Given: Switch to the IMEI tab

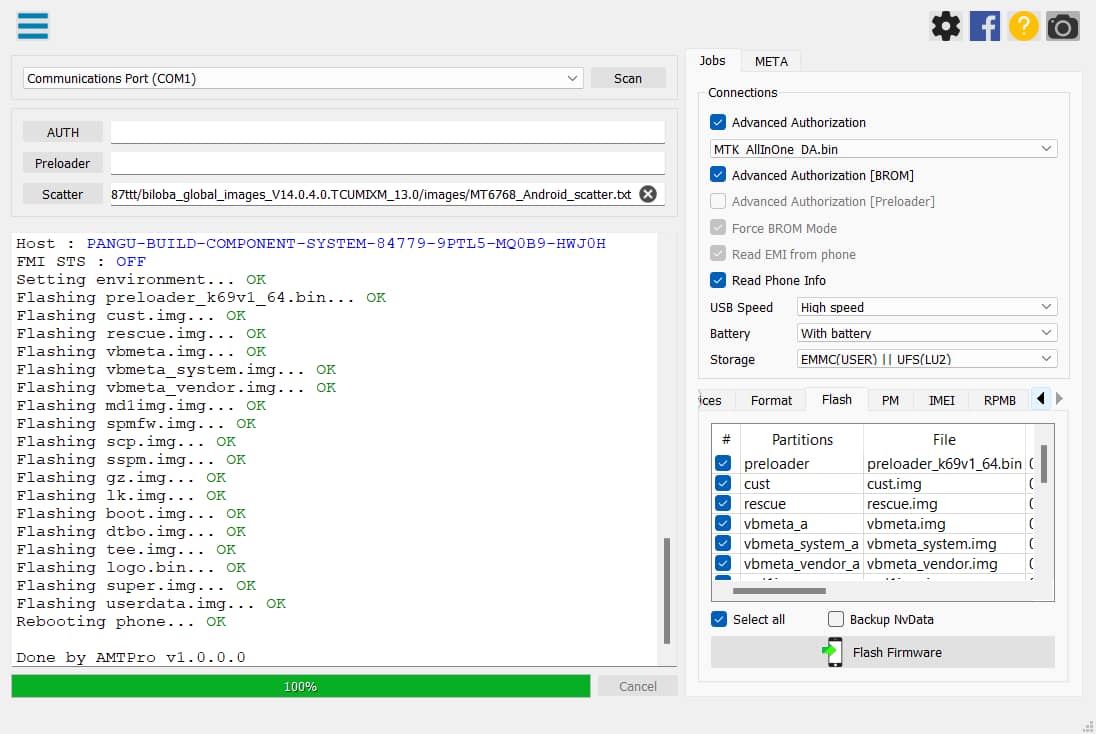Looking at the screenshot, I should (941, 401).
